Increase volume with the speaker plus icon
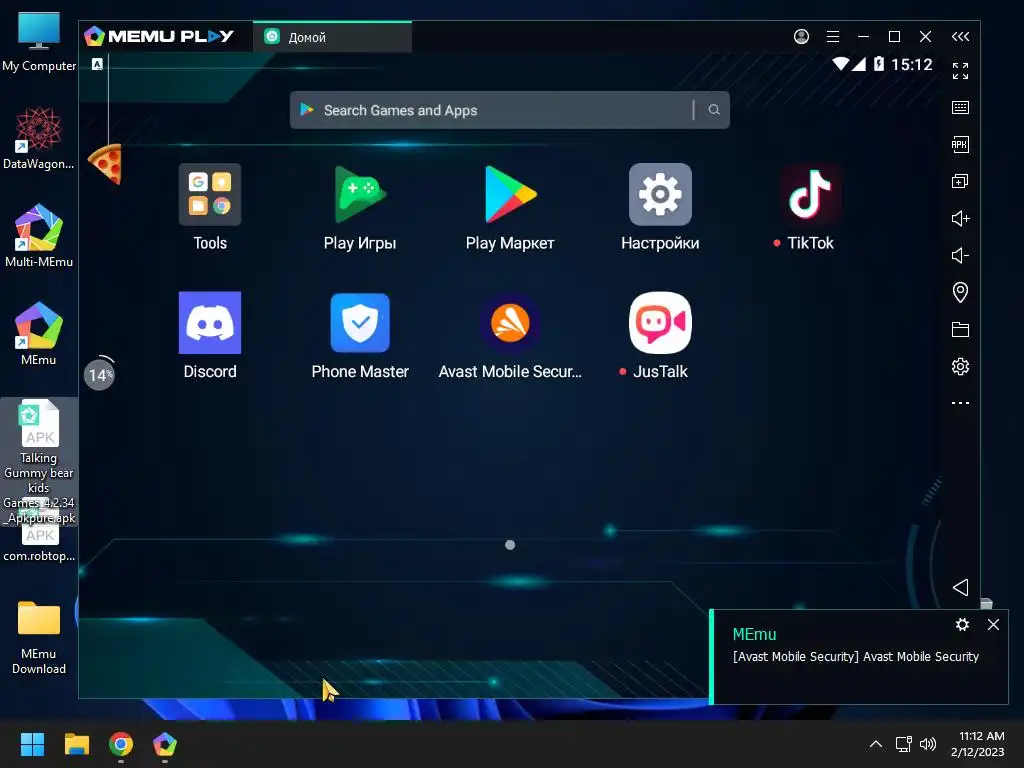The height and width of the screenshot is (768, 1024). tap(960, 218)
